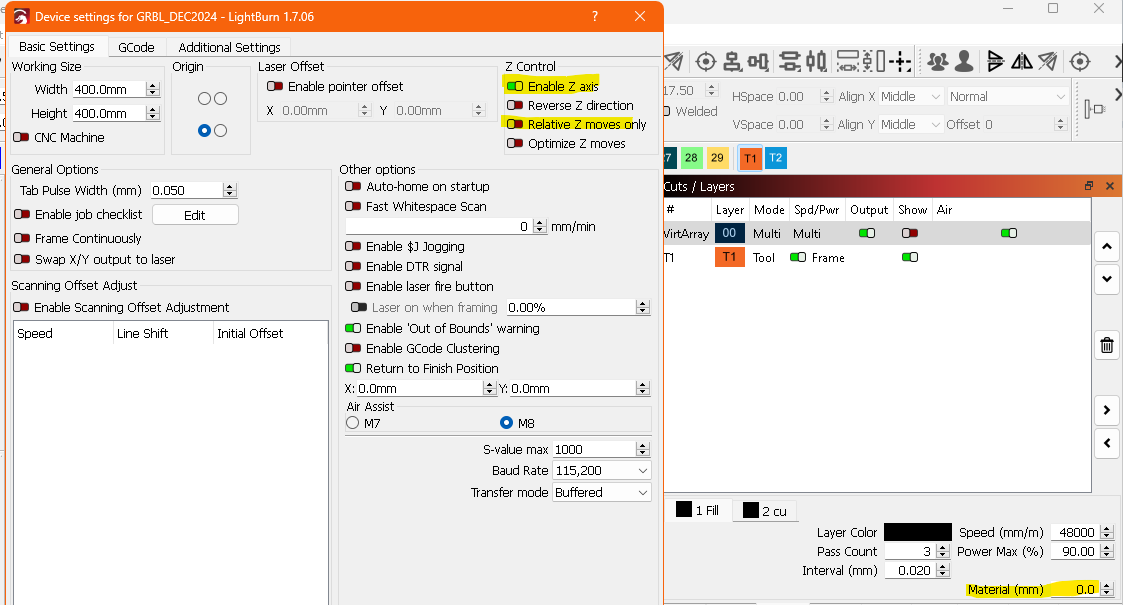The image size is (1123, 605).
Task: Click the Tab Pulse Width stepper arrows
Action: pos(229,190)
